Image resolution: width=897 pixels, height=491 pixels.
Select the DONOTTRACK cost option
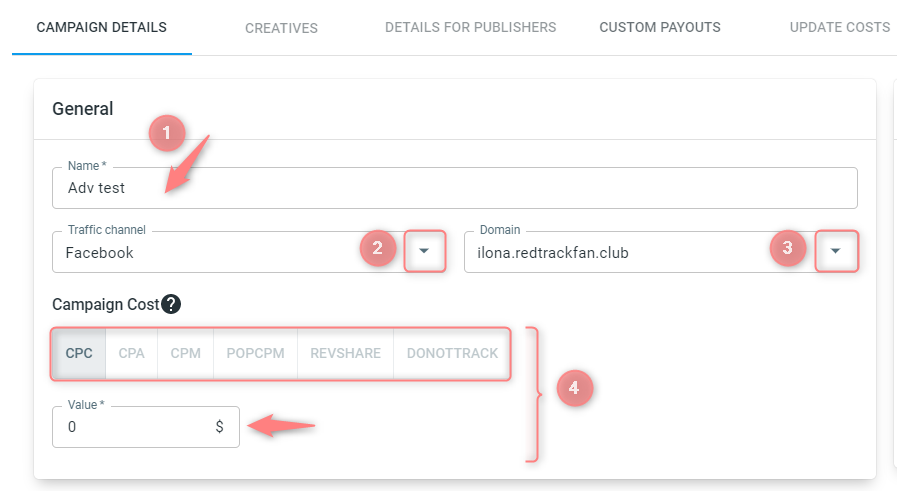pyautogui.click(x=452, y=354)
